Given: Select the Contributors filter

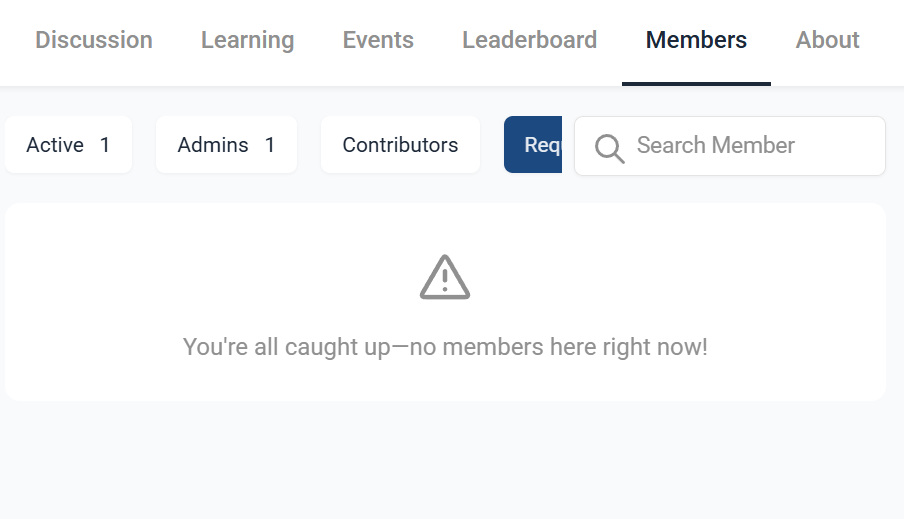Looking at the screenshot, I should (400, 145).
